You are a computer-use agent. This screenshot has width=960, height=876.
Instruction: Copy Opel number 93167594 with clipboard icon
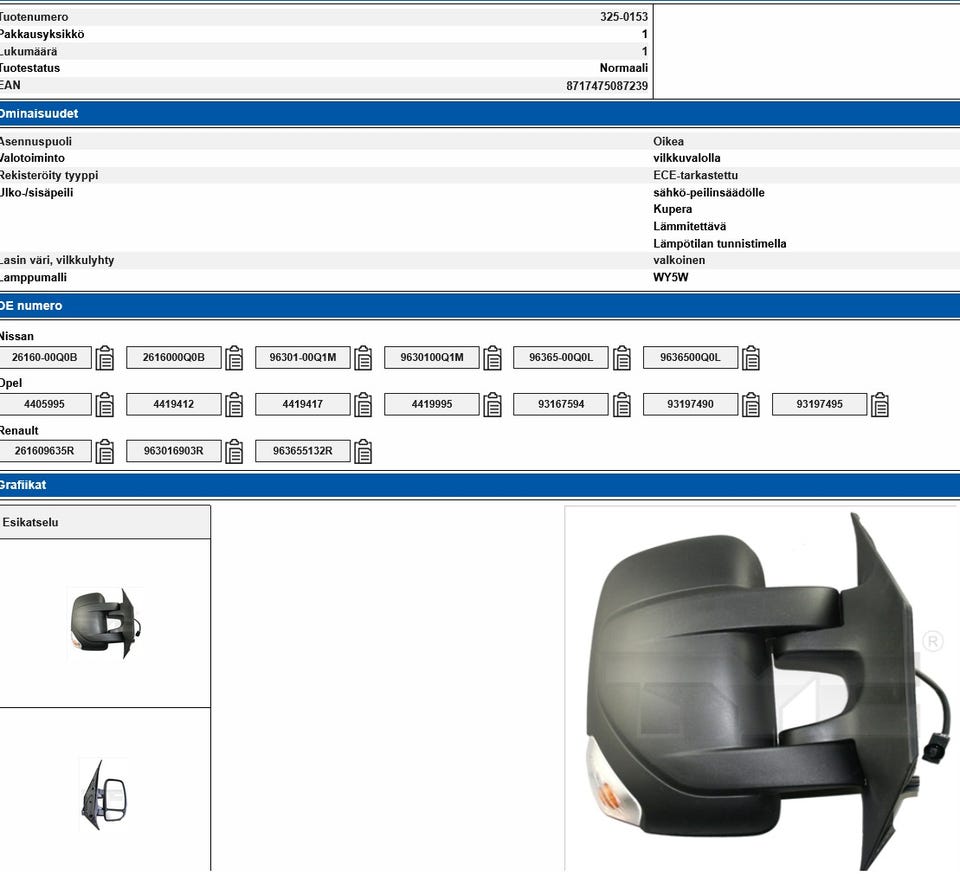(x=621, y=405)
